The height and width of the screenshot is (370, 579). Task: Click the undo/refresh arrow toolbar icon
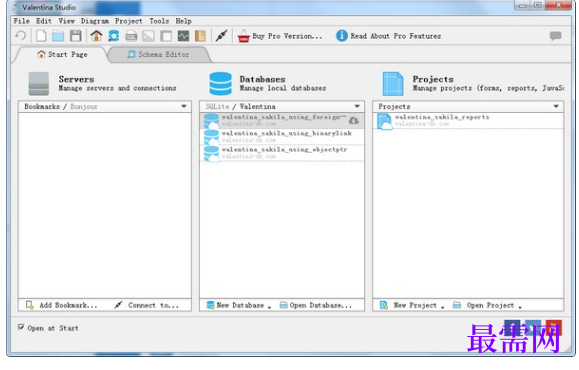point(21,36)
